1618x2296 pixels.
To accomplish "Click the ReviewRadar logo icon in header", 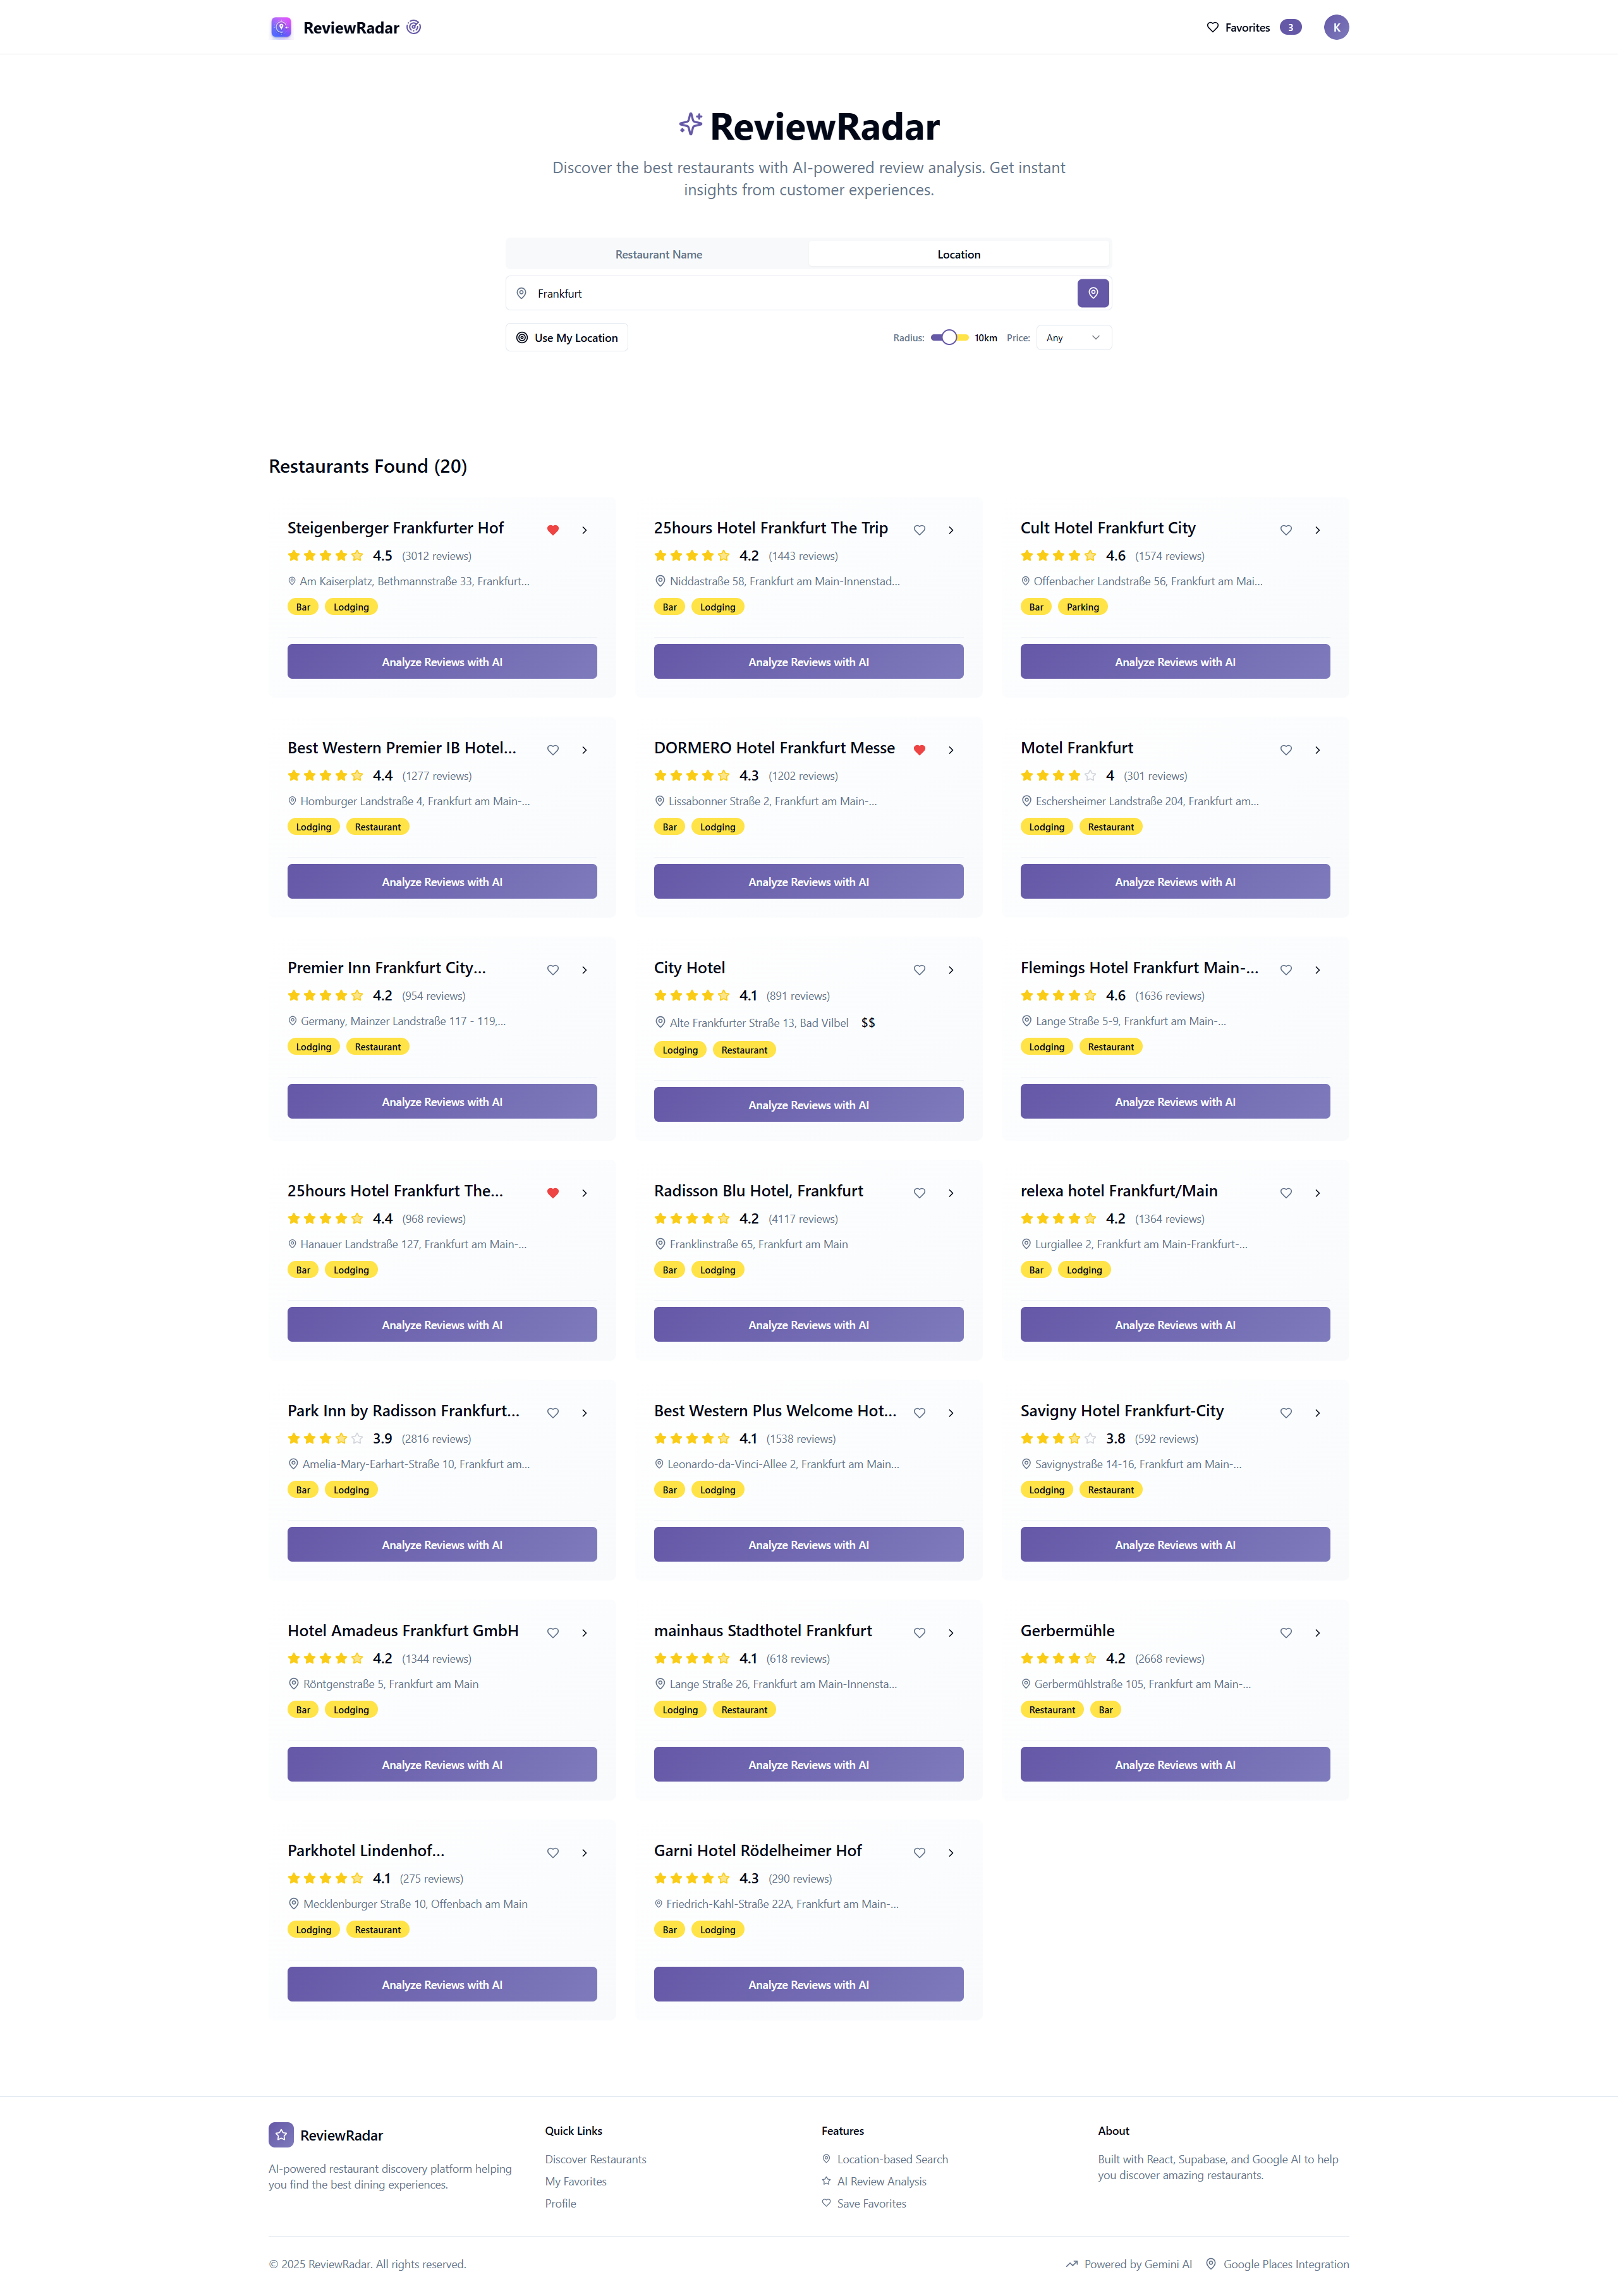I will pyautogui.click(x=281, y=28).
